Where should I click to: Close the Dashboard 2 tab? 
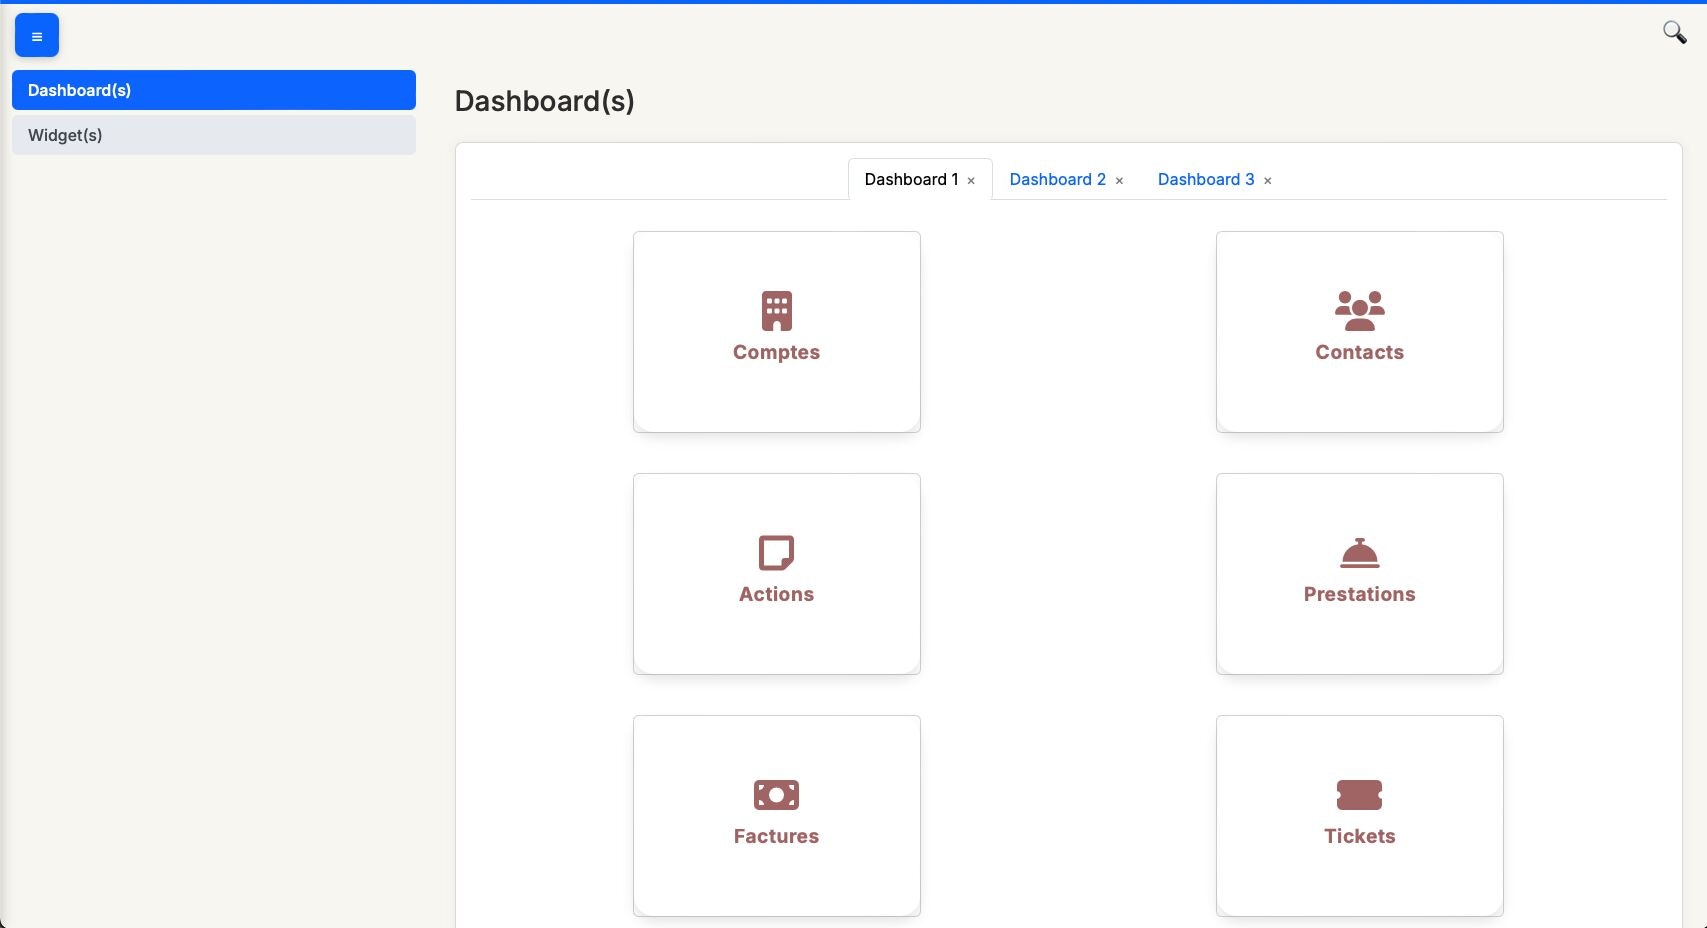click(1120, 181)
